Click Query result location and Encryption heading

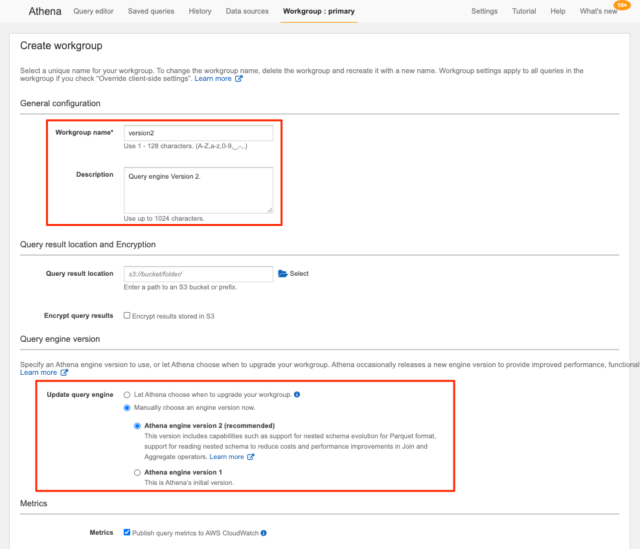click(x=88, y=244)
